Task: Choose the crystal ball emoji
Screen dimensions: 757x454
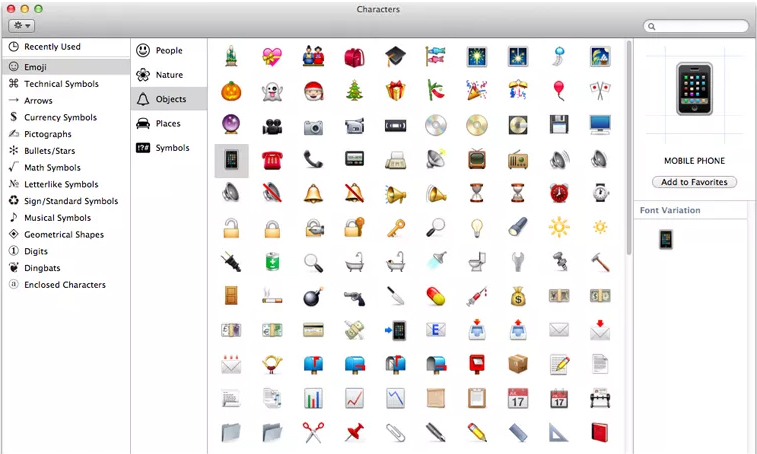Action: [x=231, y=125]
